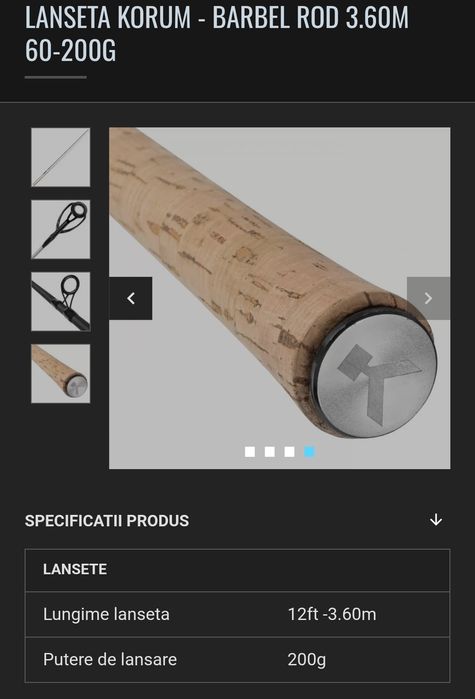Screen dimensions: 475x699
Task: Select rod blank with guide thumbnail
Action: [x=61, y=302]
